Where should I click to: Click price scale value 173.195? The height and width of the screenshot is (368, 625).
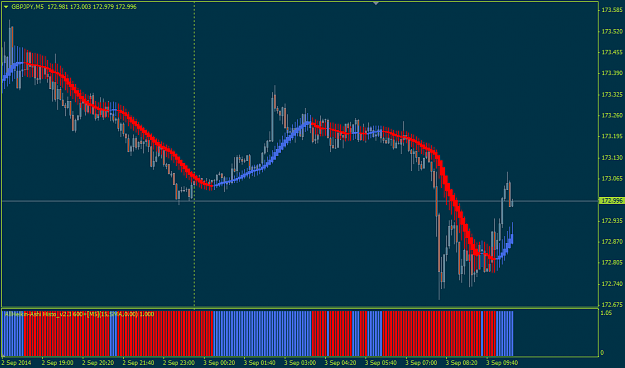pos(612,136)
